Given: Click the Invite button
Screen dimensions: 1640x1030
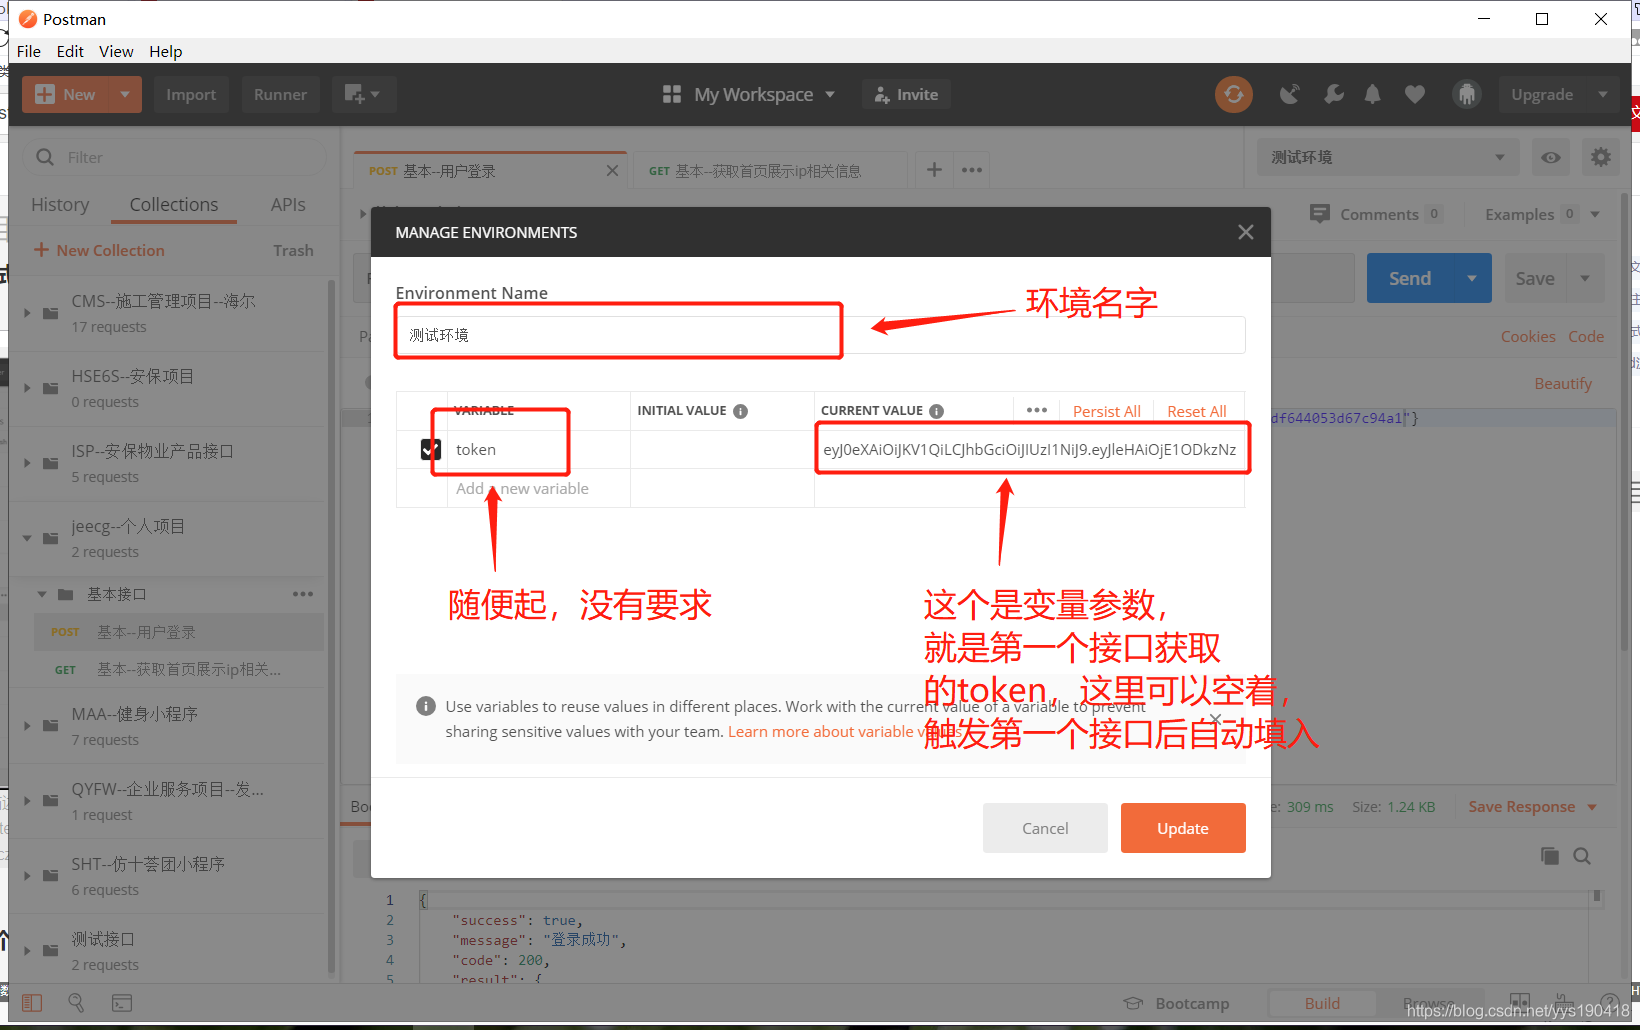Looking at the screenshot, I should [906, 94].
